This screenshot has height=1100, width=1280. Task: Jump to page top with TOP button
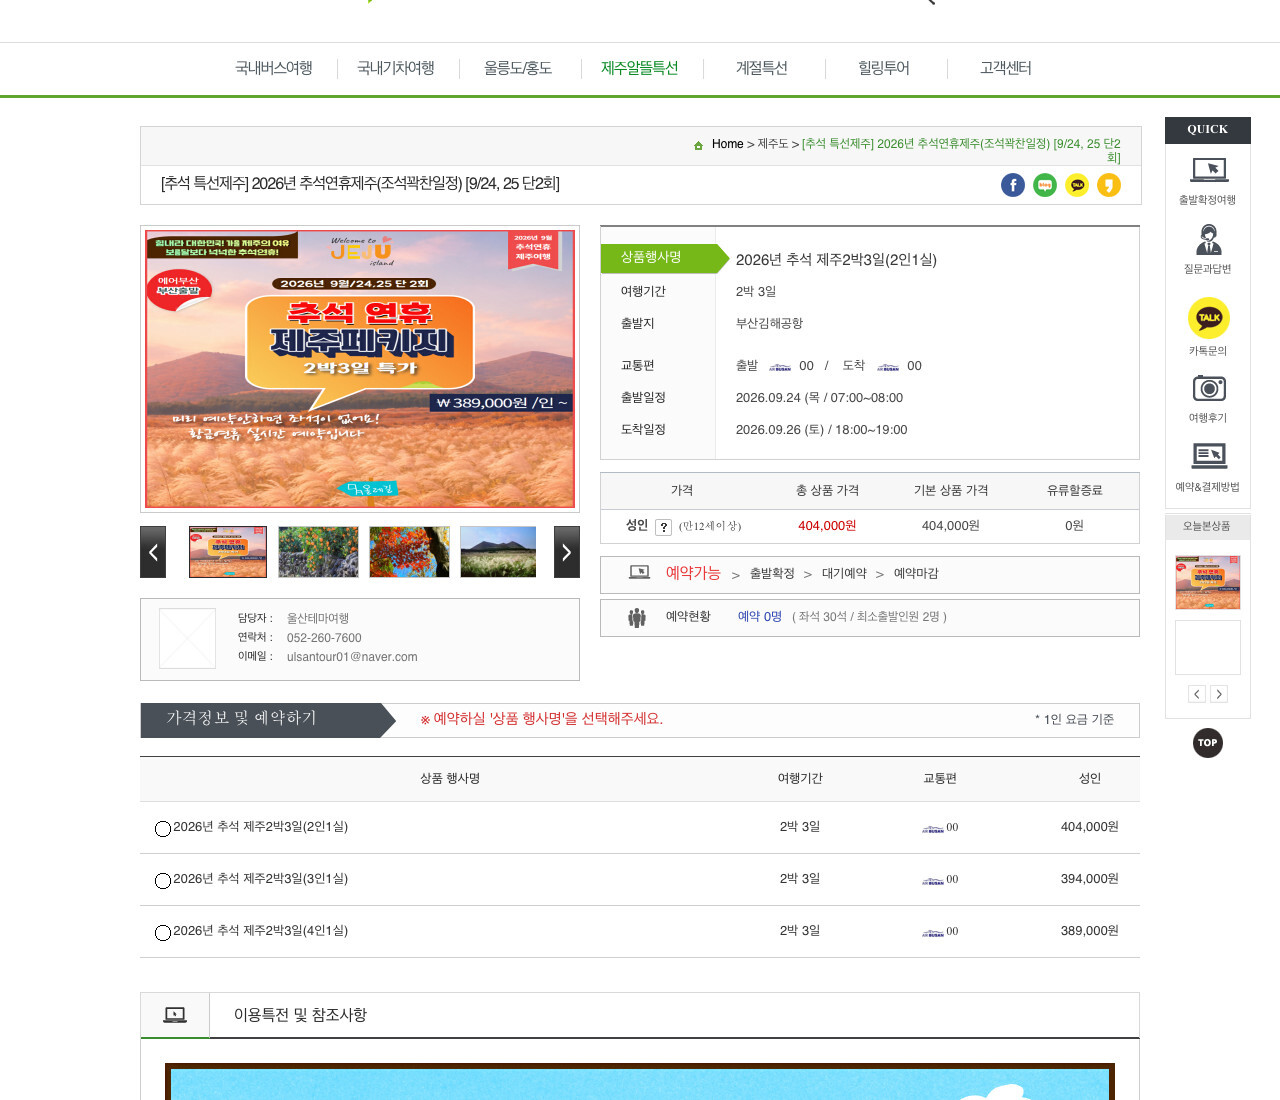[1208, 743]
